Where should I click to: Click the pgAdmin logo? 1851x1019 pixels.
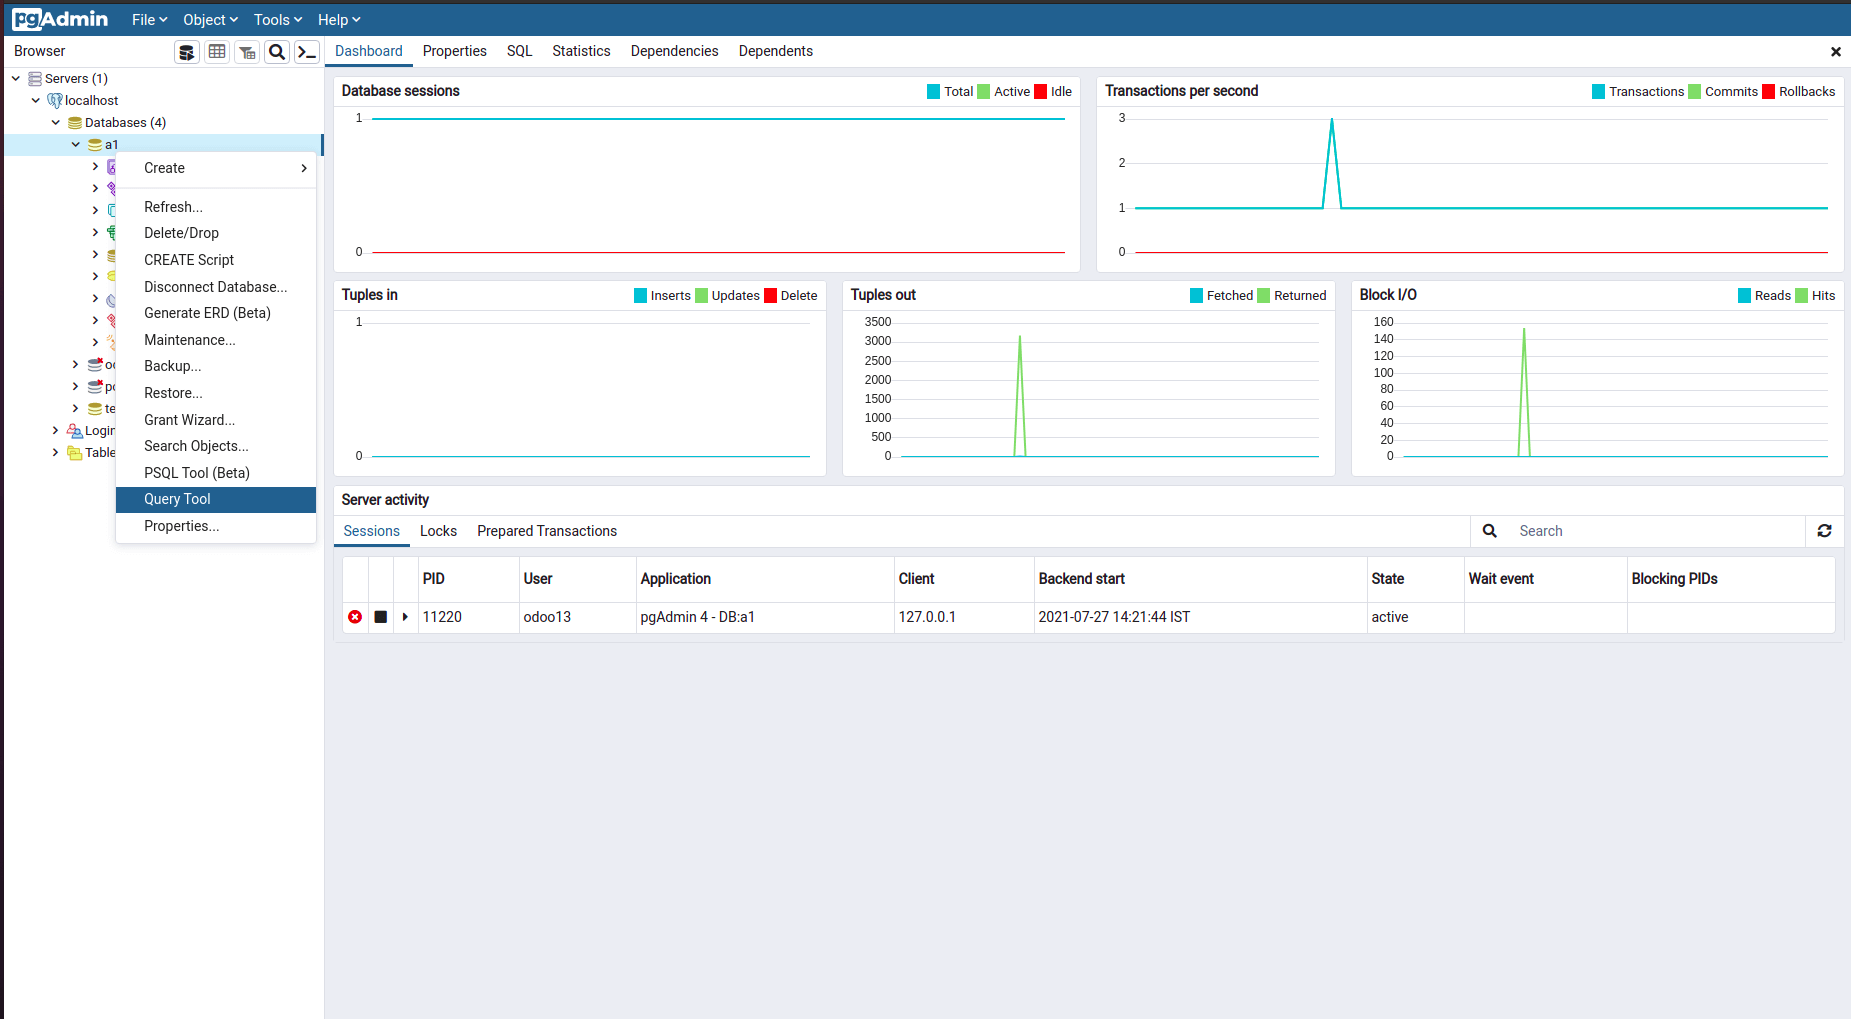[x=60, y=19]
